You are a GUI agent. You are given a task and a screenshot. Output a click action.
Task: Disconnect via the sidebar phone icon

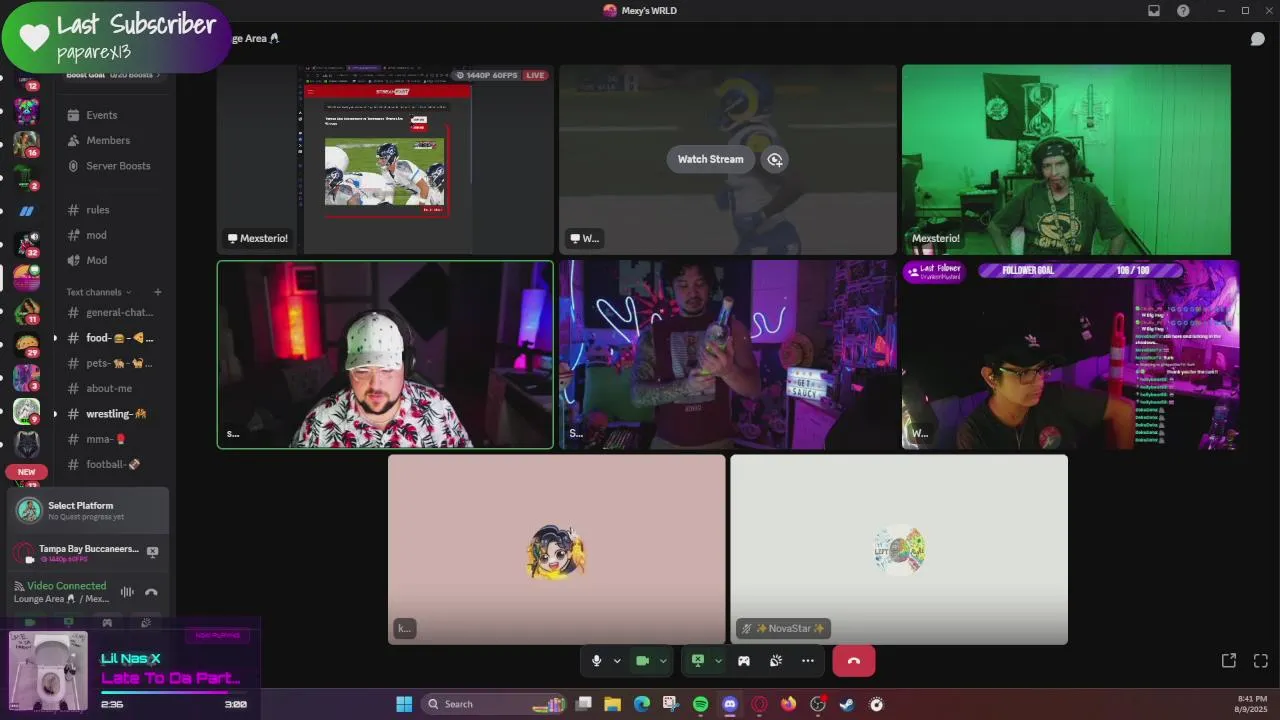click(151, 592)
